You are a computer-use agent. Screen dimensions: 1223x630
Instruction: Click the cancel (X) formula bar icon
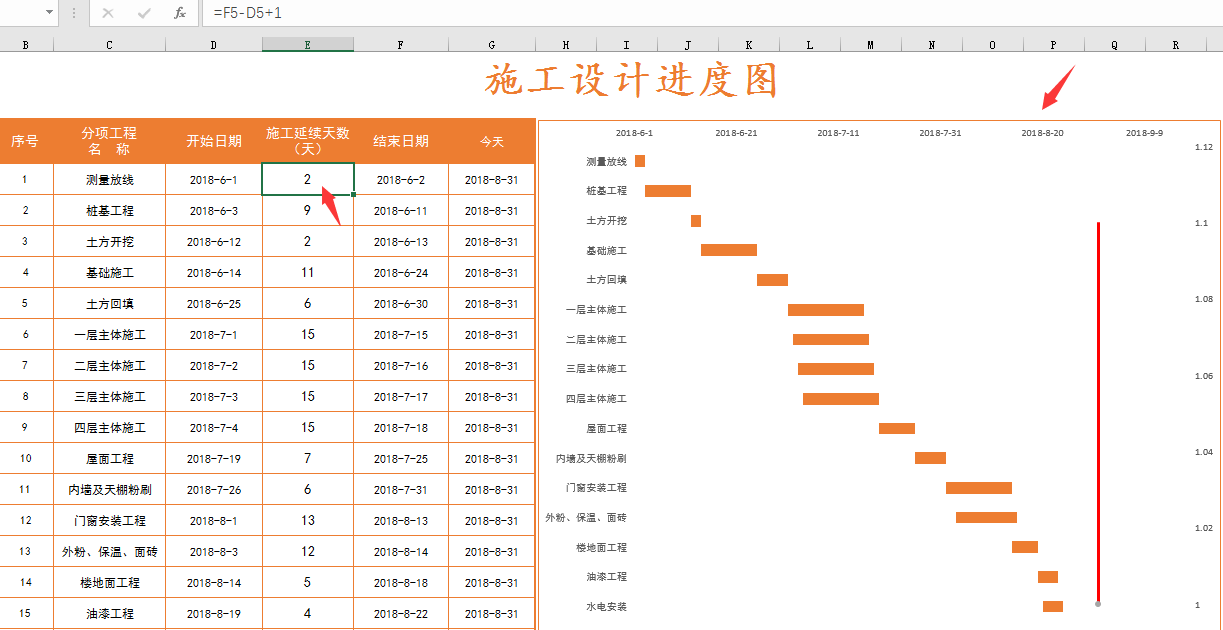click(x=108, y=13)
